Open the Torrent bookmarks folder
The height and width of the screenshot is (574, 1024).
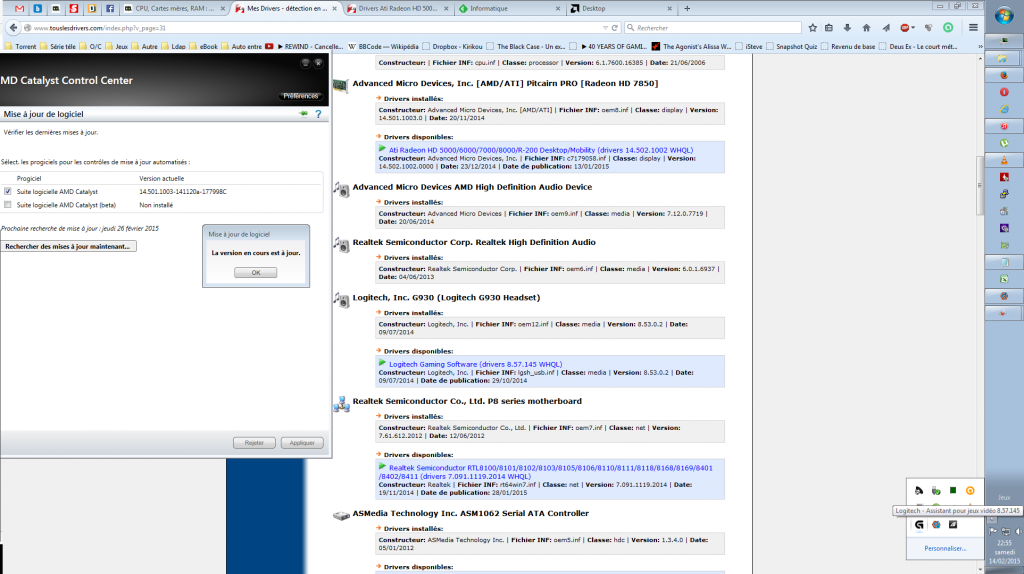click(20, 46)
